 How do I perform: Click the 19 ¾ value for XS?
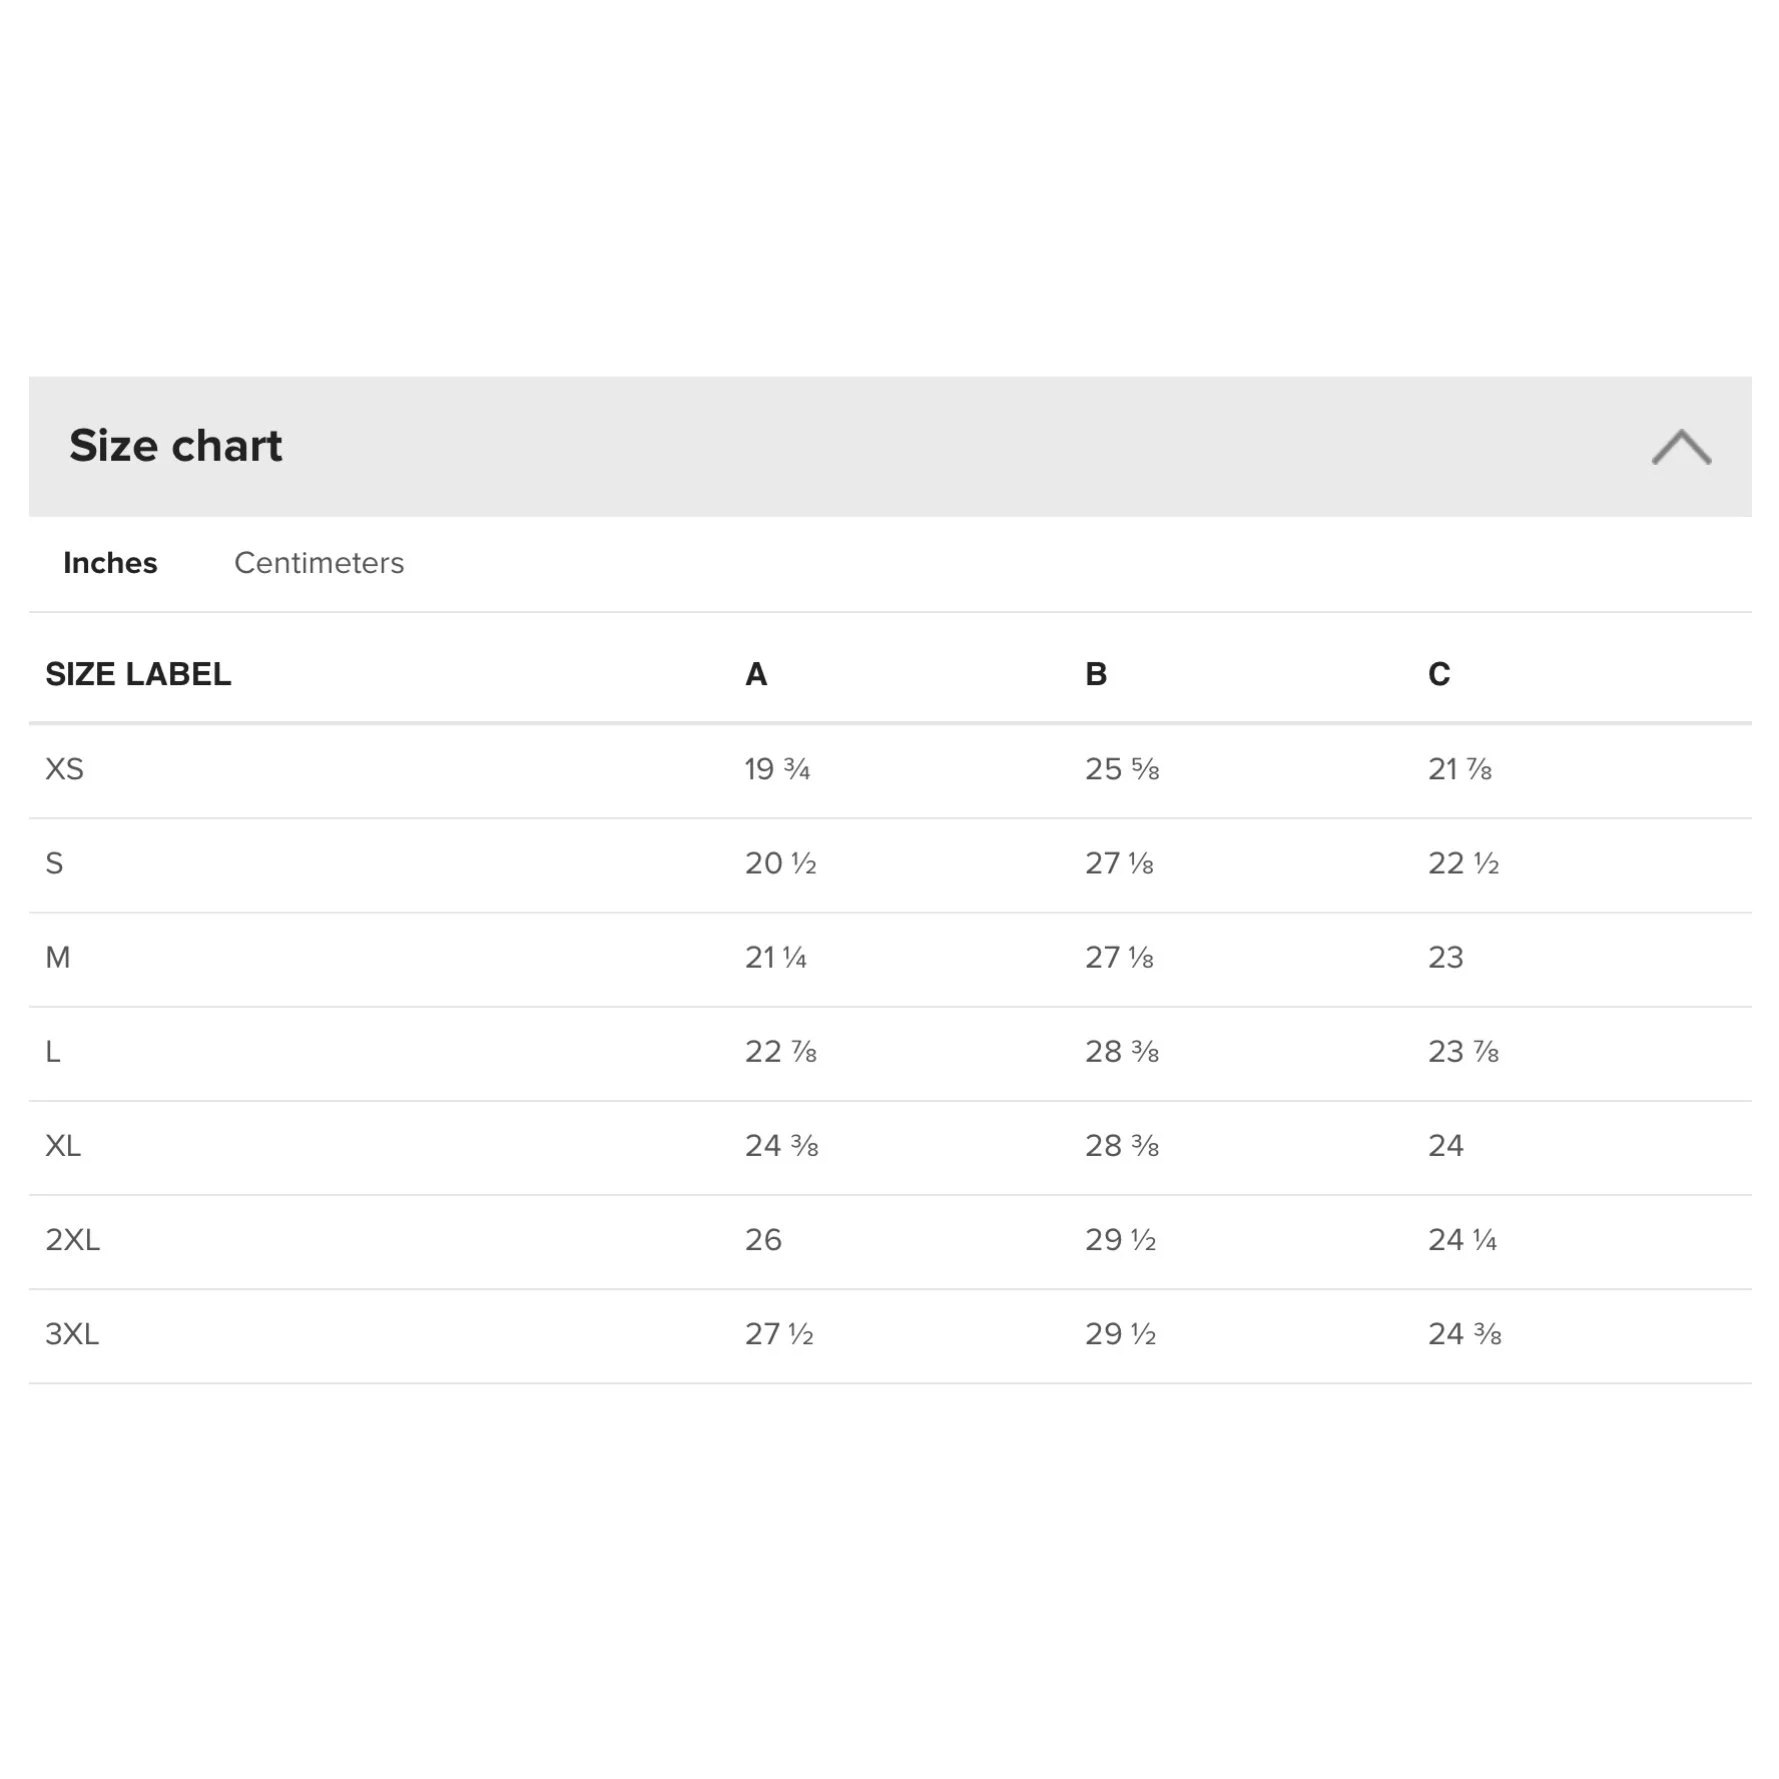[777, 769]
